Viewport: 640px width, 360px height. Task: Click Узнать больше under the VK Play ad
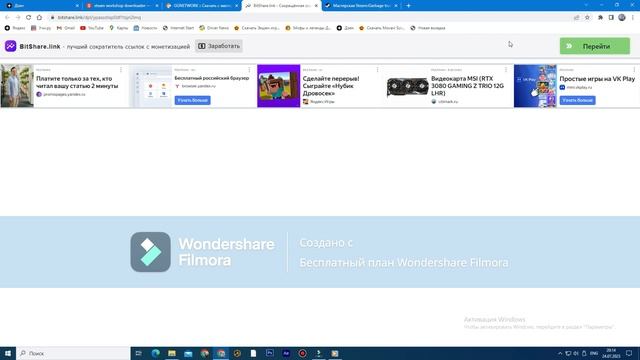(x=577, y=100)
